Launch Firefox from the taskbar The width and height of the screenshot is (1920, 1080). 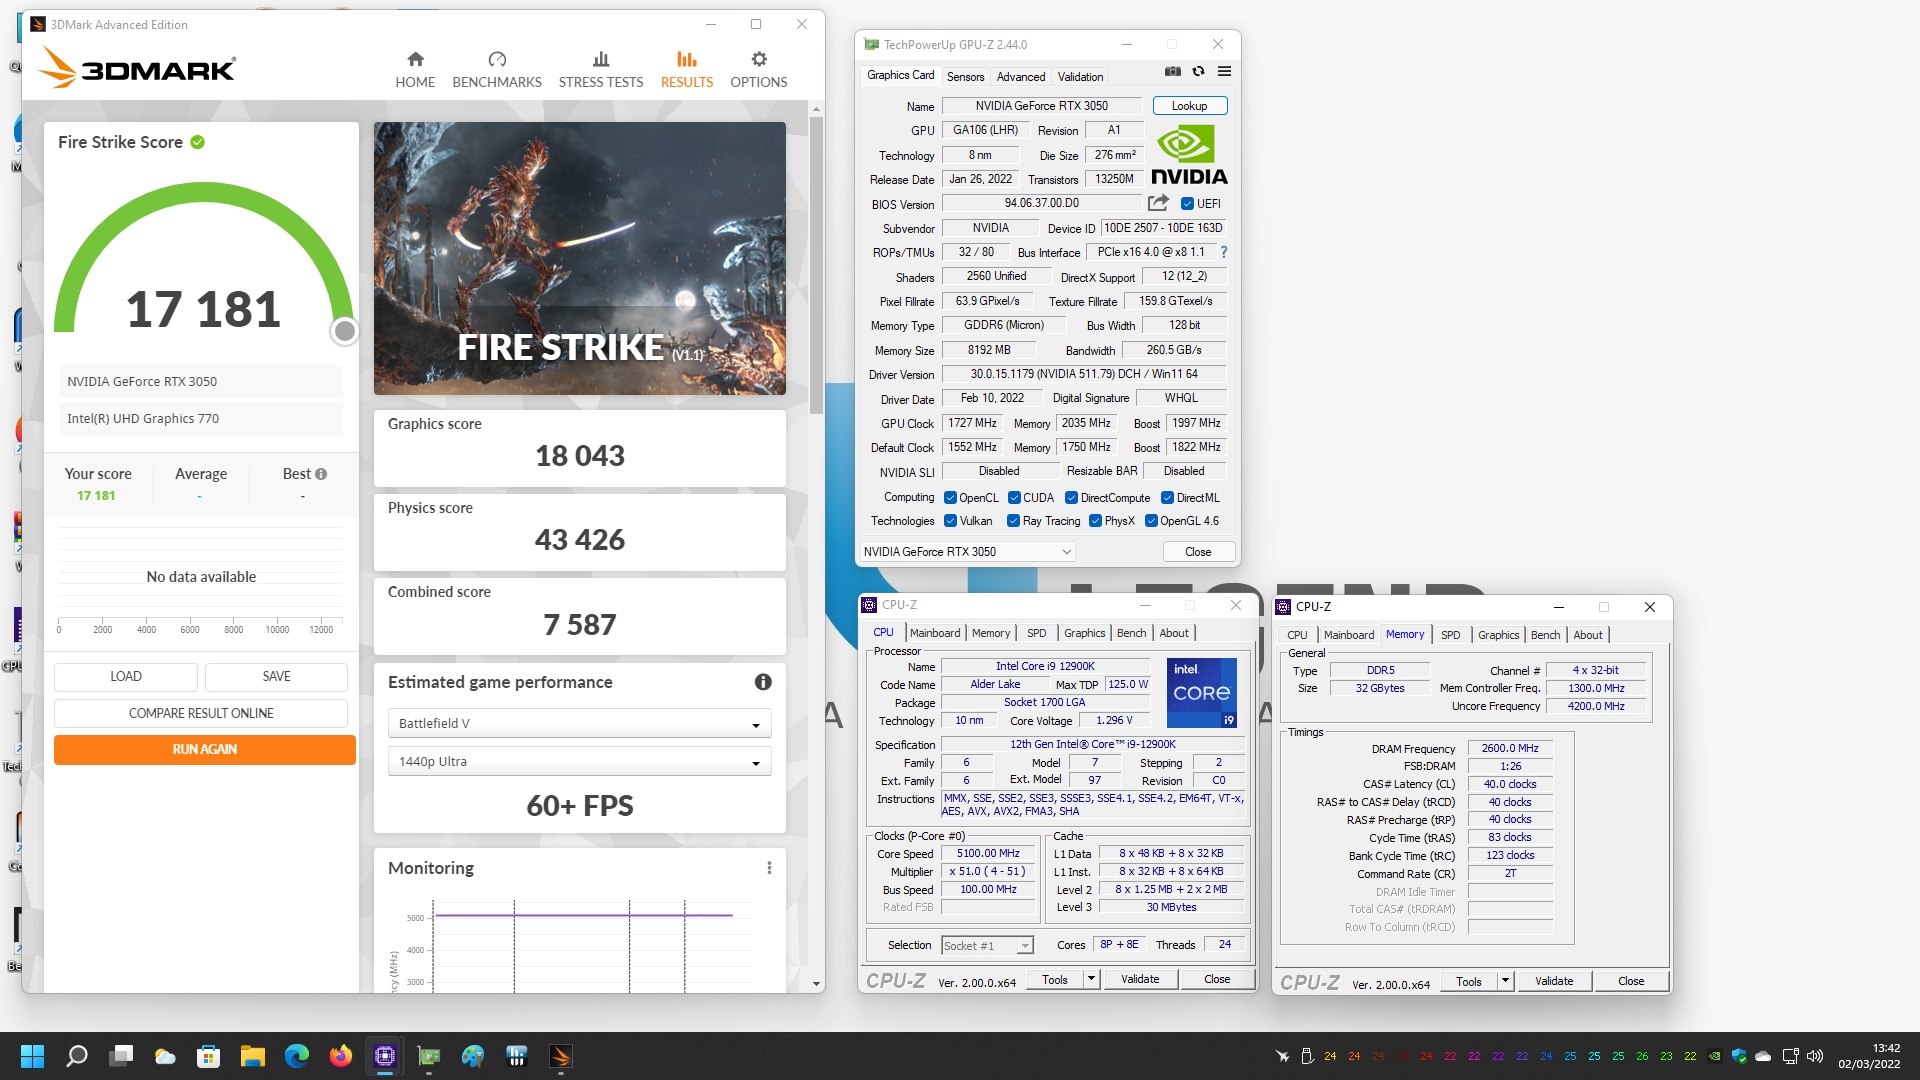click(x=341, y=1056)
